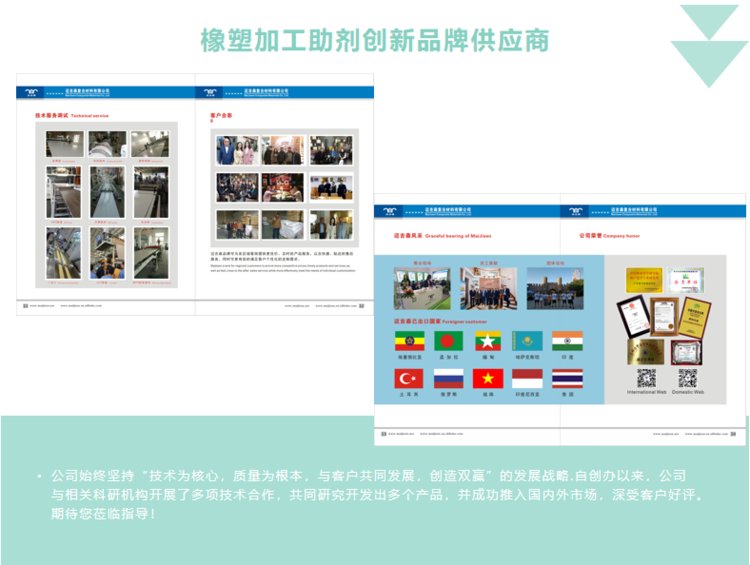Open the first technical service photo
The image size is (750, 565).
pos(63,144)
